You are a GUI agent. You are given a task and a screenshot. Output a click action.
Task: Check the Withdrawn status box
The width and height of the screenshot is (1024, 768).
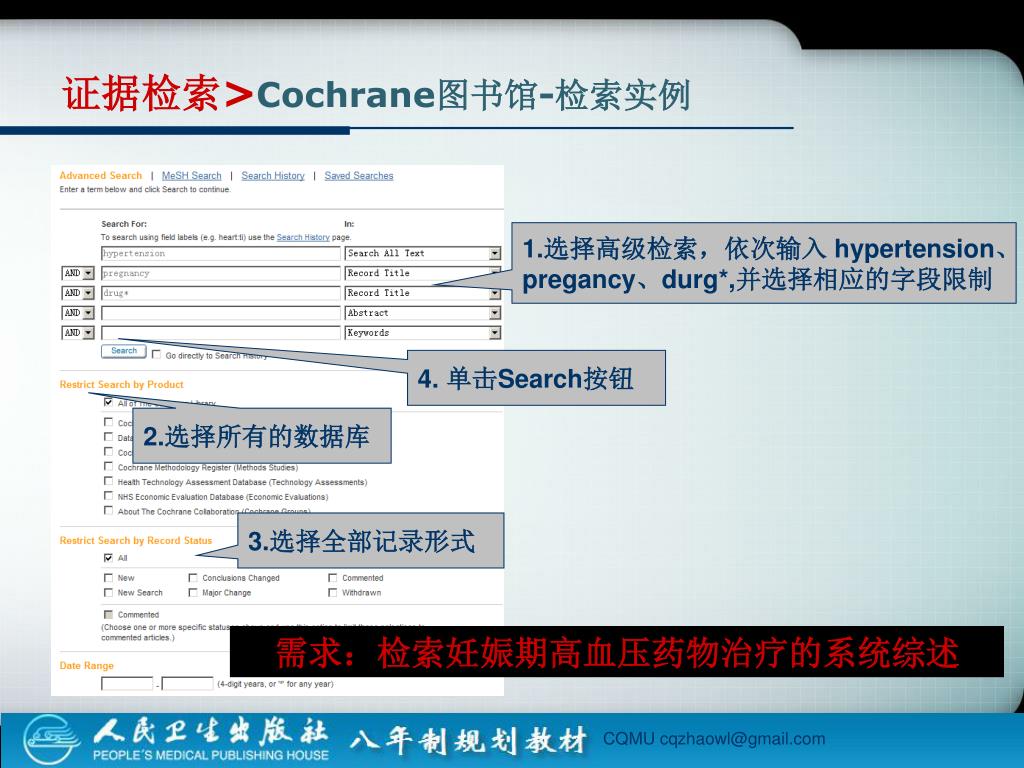[x=332, y=592]
